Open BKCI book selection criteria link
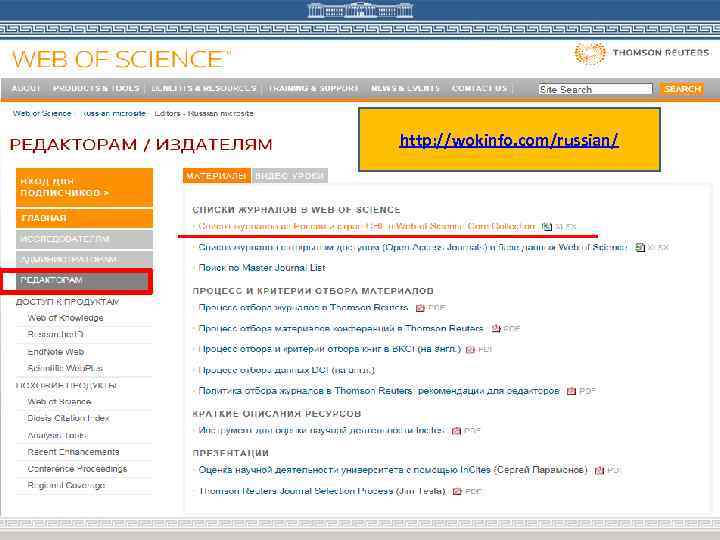 (x=329, y=349)
